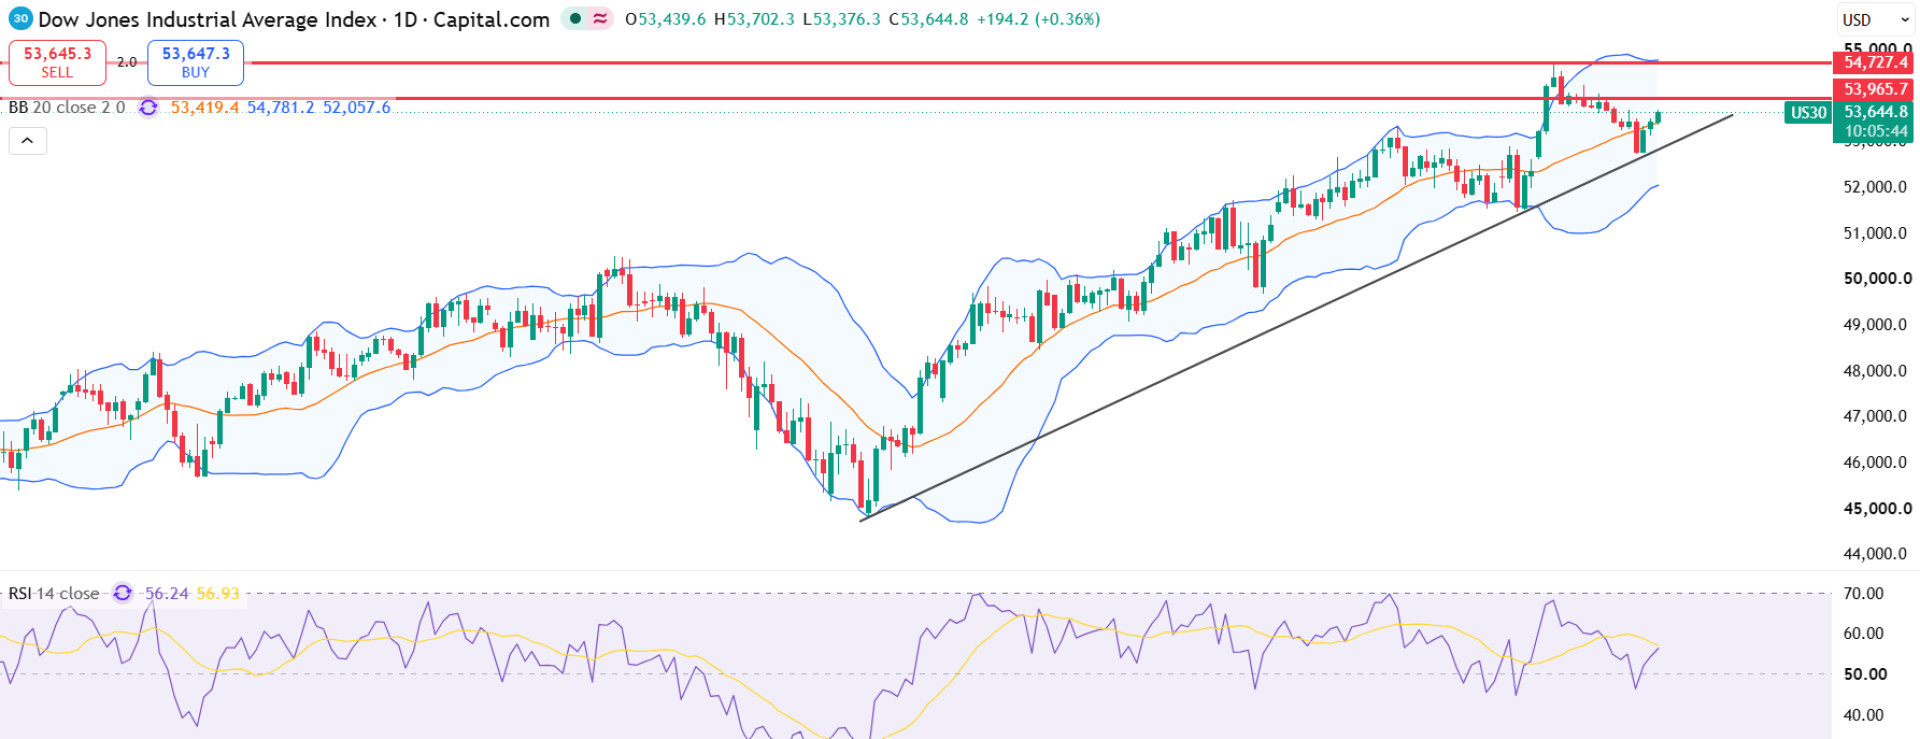
Task: Click 40.00 on the RSI scale
Action: click(1863, 715)
